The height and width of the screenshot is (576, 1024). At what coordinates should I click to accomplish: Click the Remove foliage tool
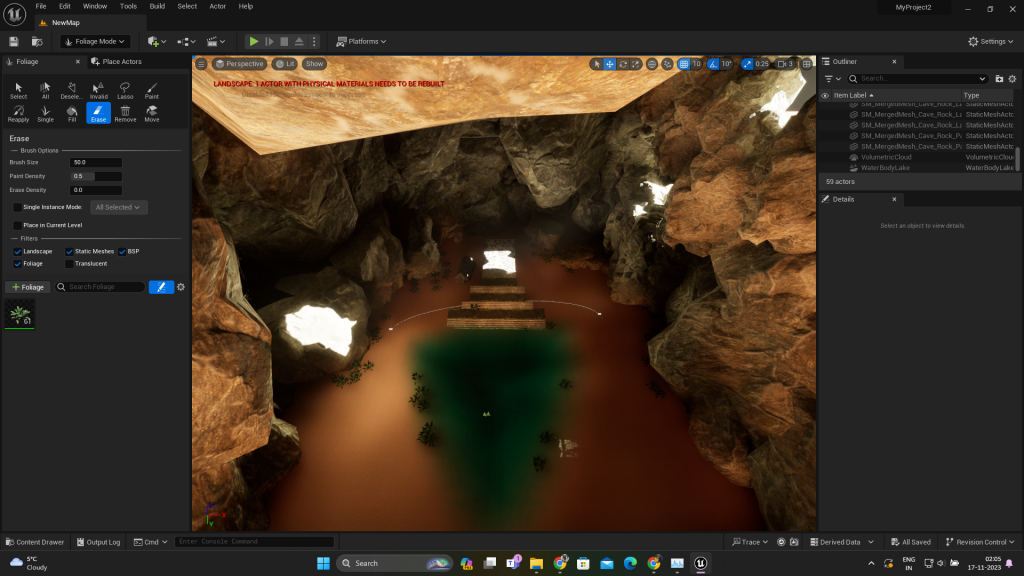click(125, 114)
